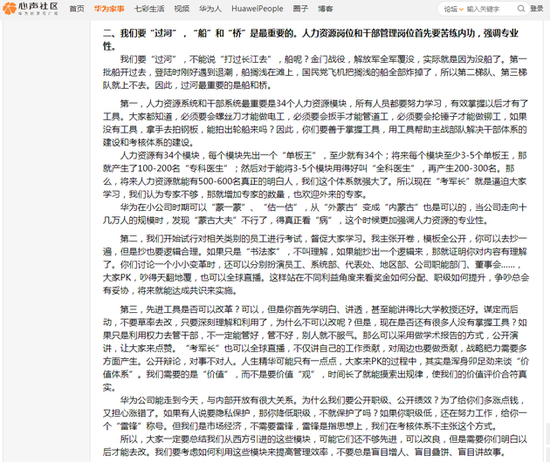Click the line starting 华为在小公司时期
The height and width of the screenshot is (462, 550).
coord(315,214)
